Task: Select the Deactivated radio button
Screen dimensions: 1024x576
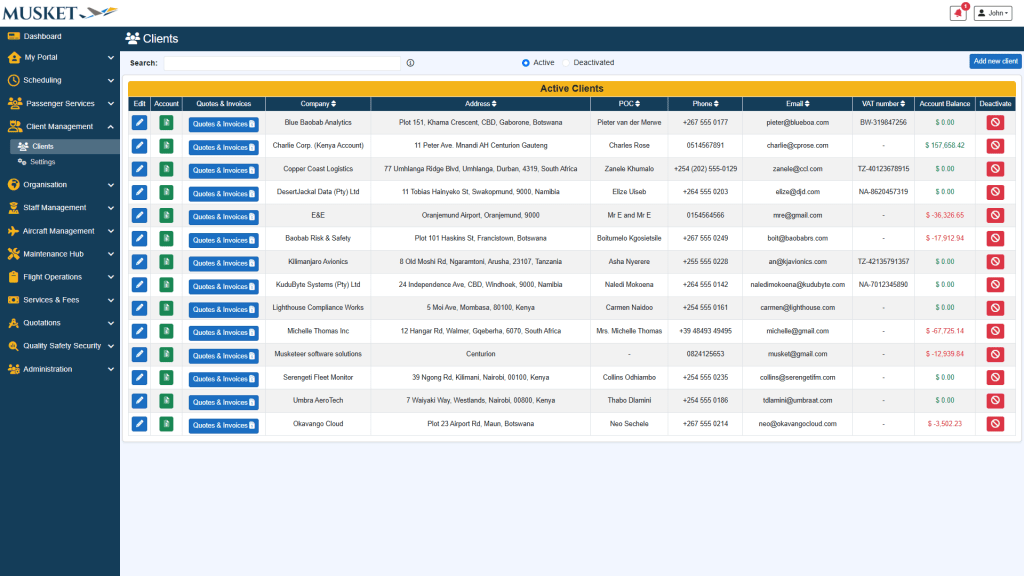Action: coord(566,63)
